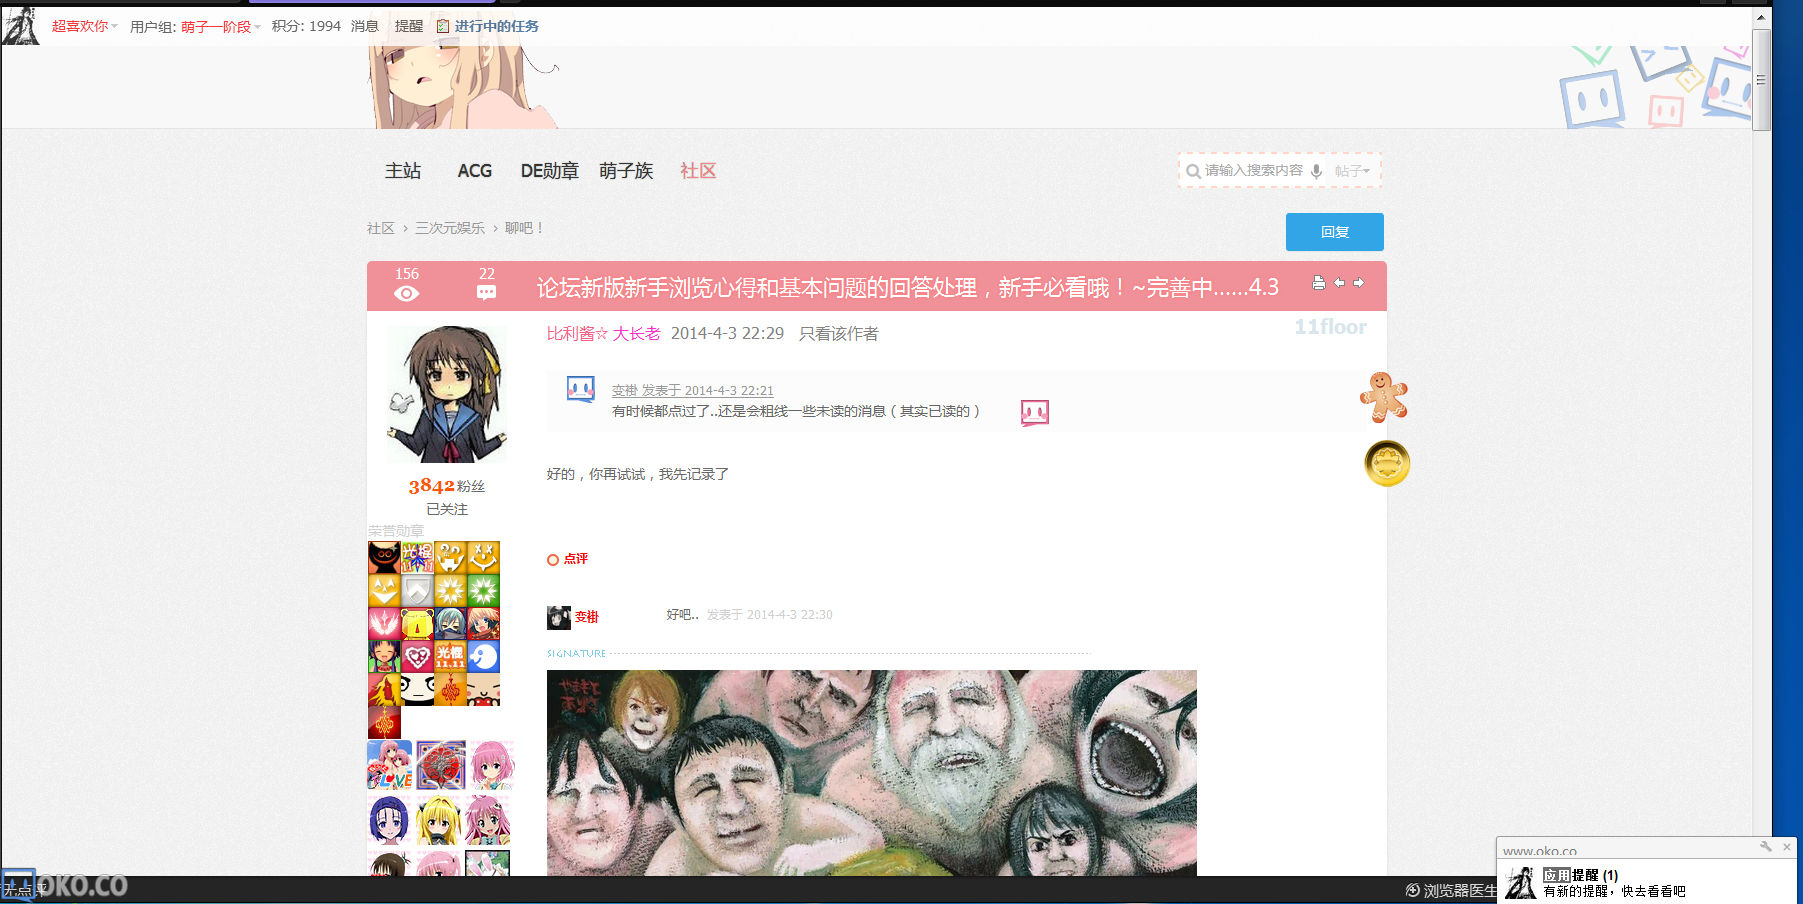Go to next thread with right arrow
The height and width of the screenshot is (904, 1803).
(1358, 283)
